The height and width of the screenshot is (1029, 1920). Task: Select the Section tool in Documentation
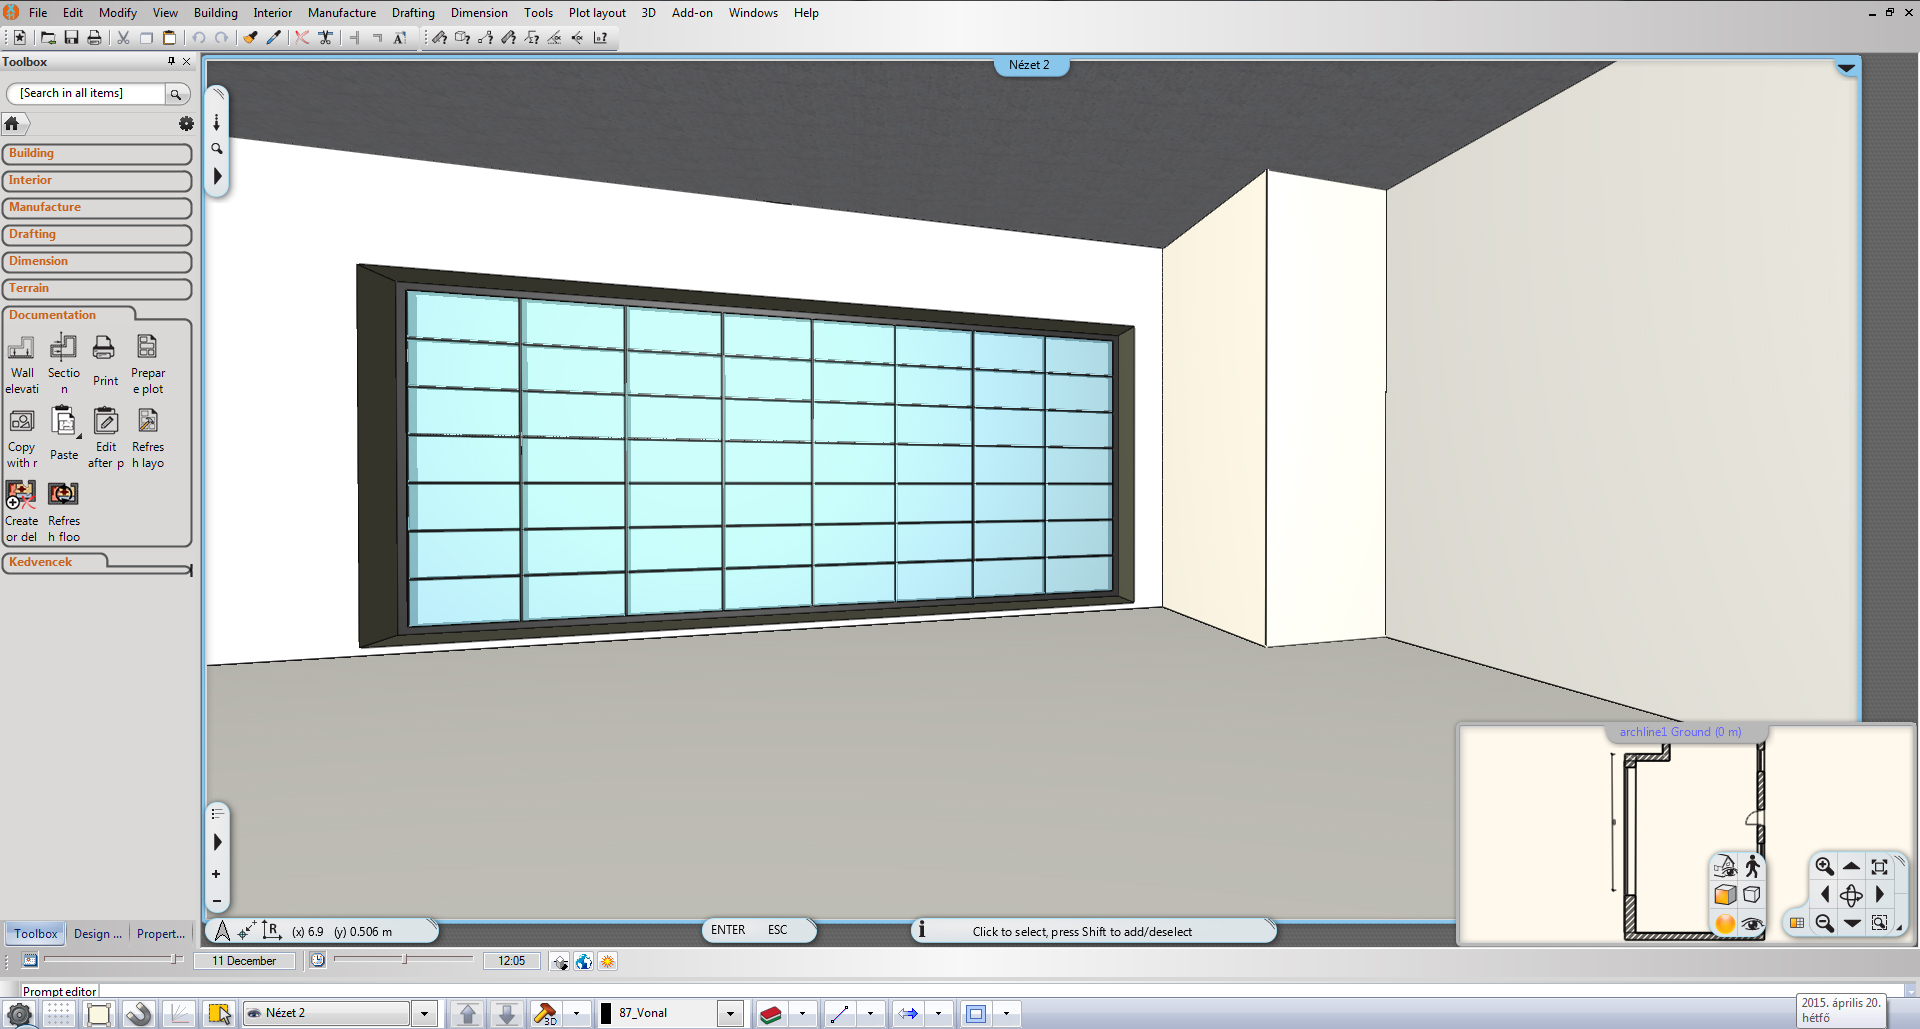pyautogui.click(x=63, y=348)
